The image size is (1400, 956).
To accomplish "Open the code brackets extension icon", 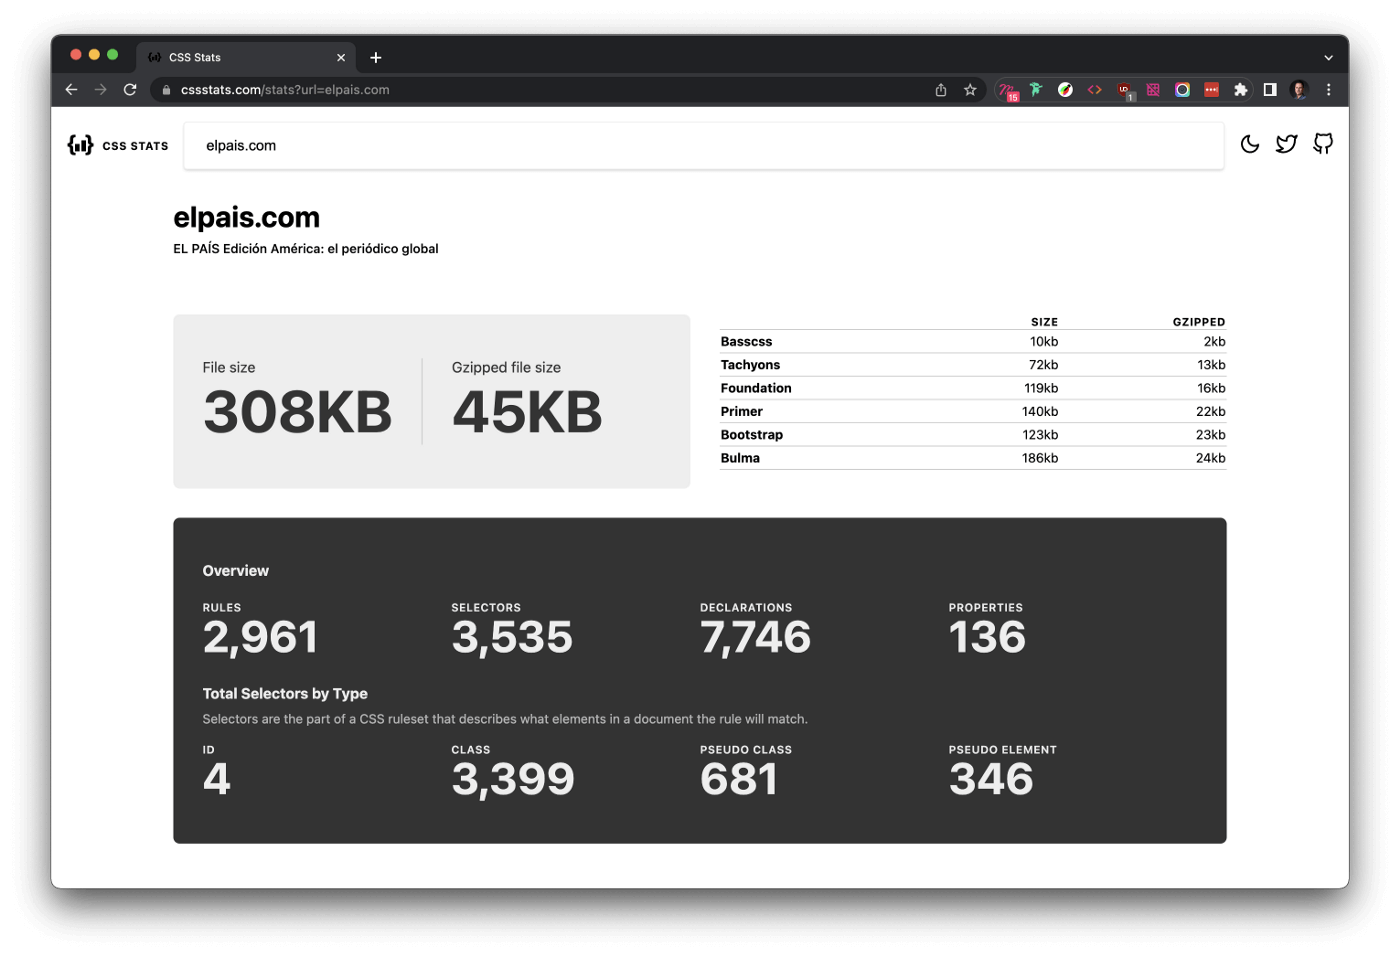I will click(1095, 90).
